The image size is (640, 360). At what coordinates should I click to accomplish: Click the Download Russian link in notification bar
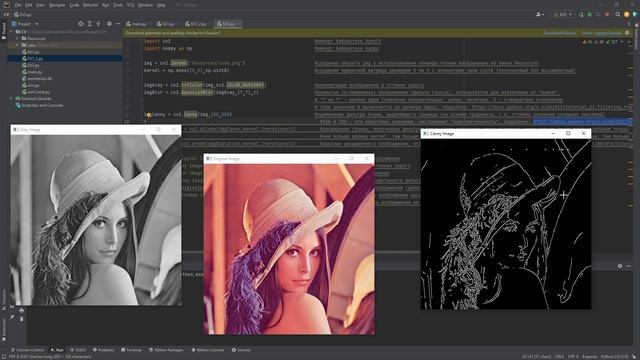[560, 33]
